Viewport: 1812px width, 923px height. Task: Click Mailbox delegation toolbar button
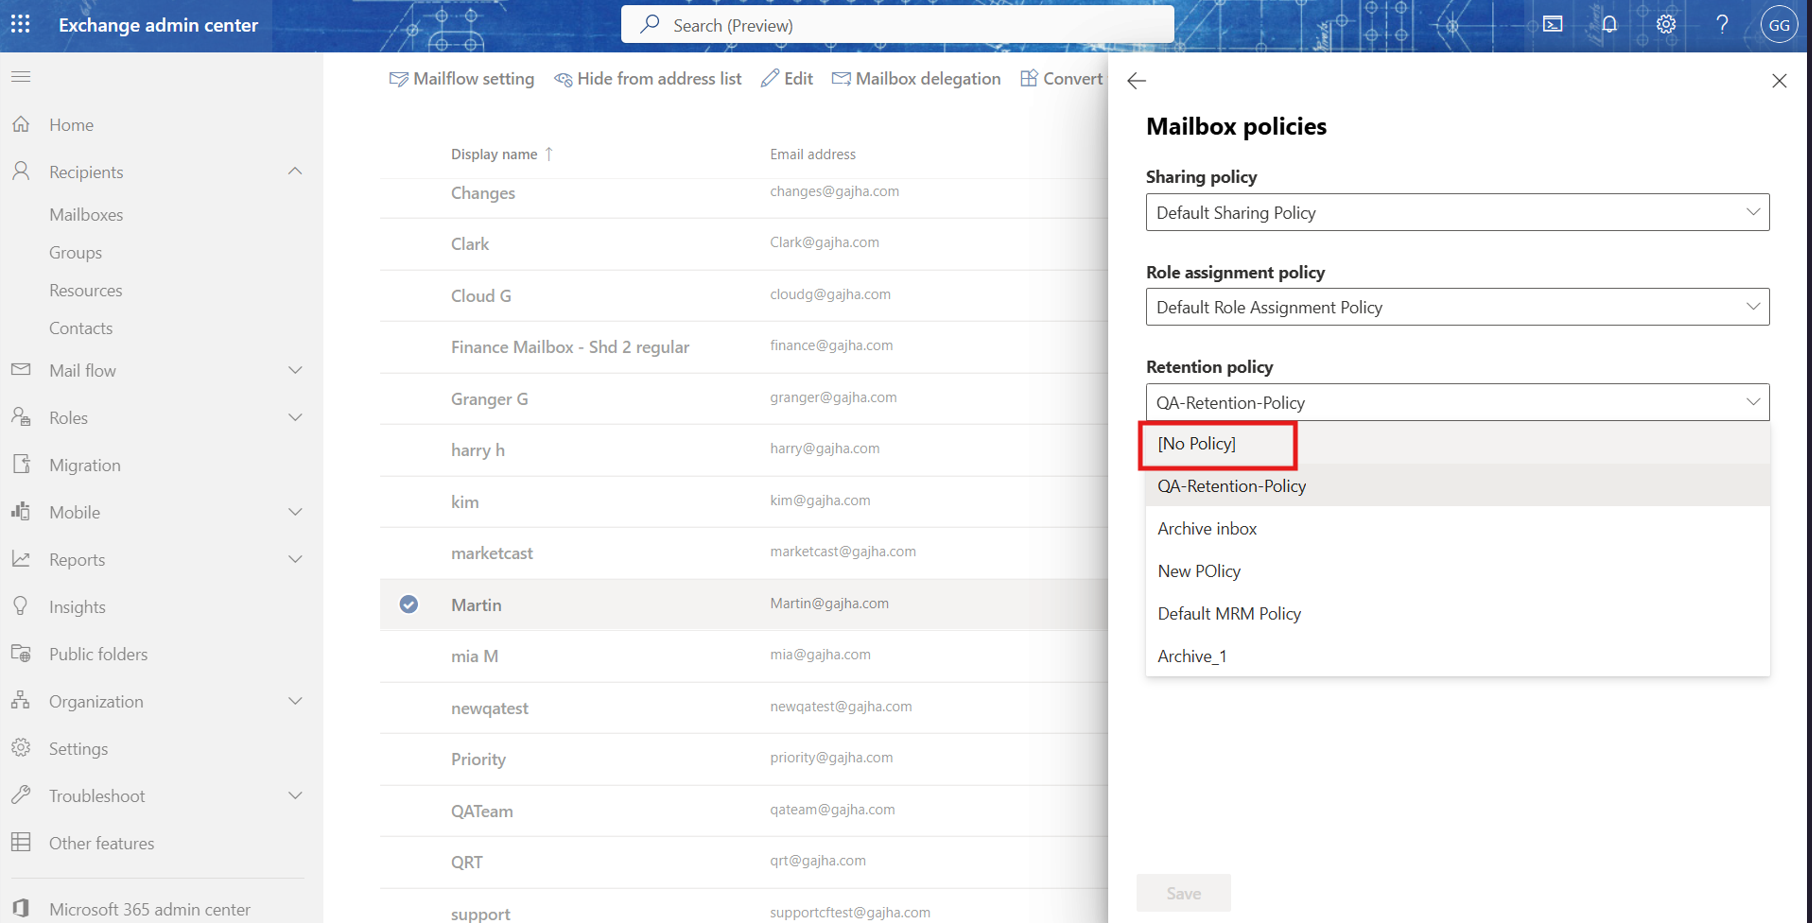click(x=916, y=79)
